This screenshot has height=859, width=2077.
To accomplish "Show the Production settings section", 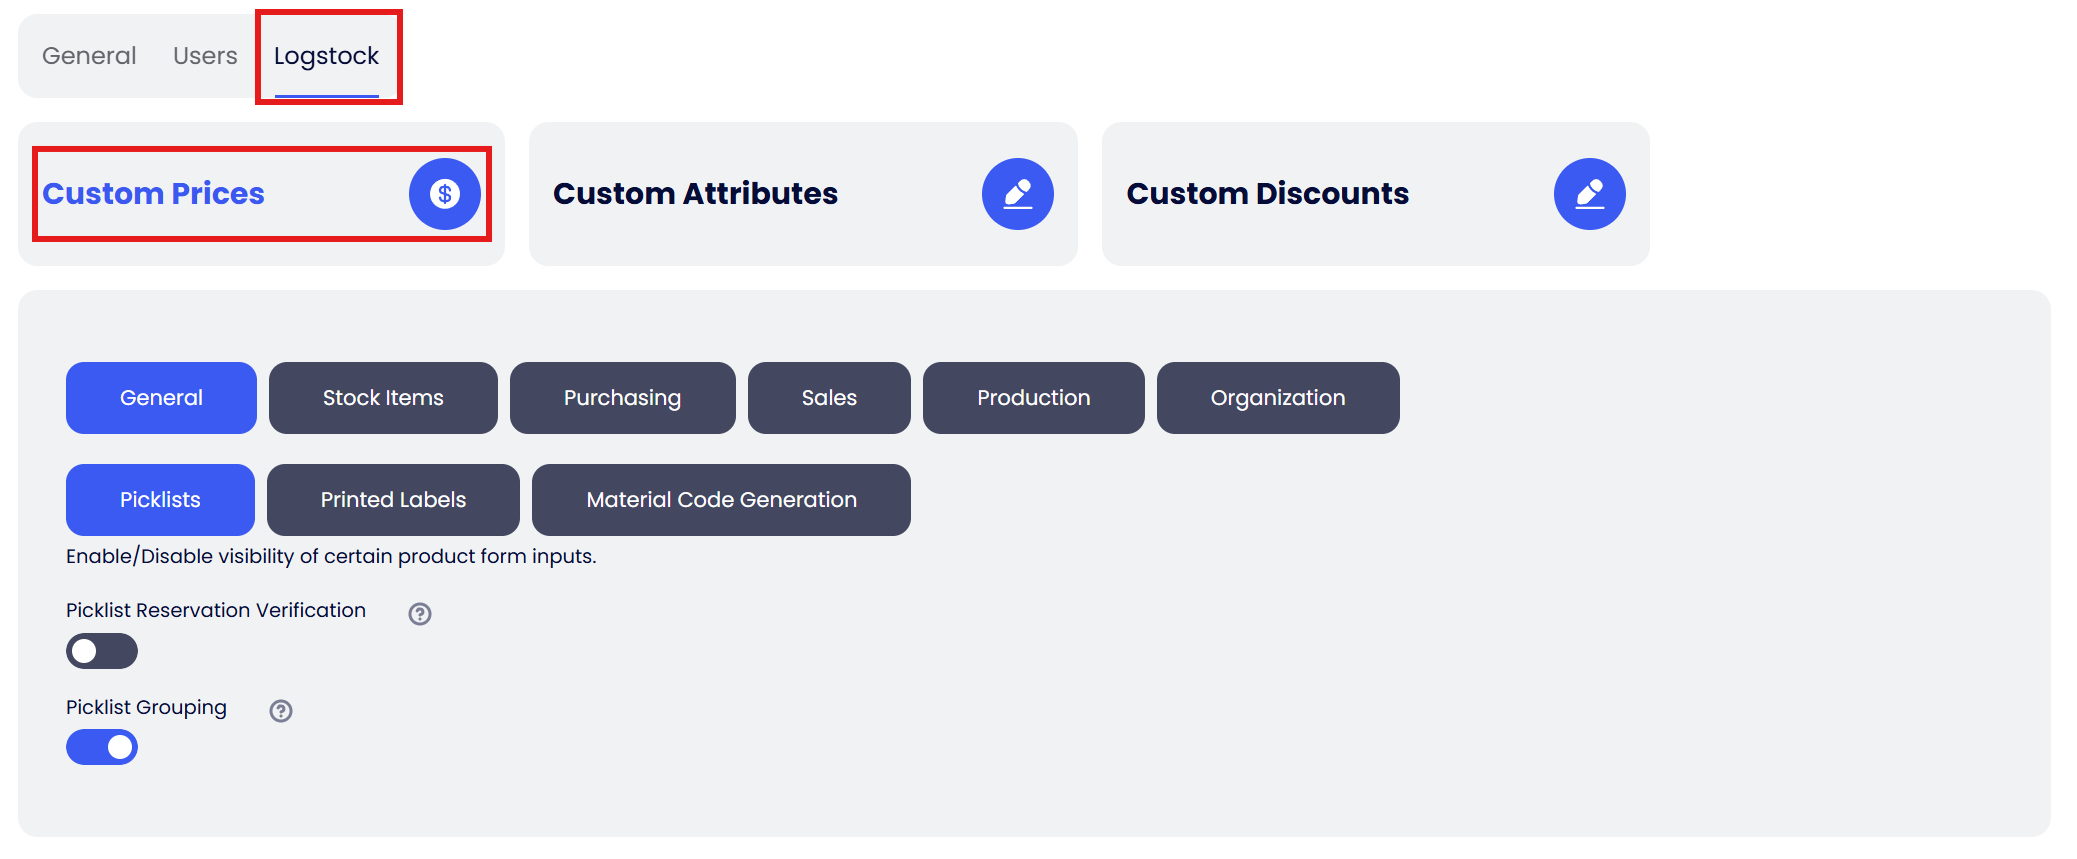I will pyautogui.click(x=1033, y=398).
